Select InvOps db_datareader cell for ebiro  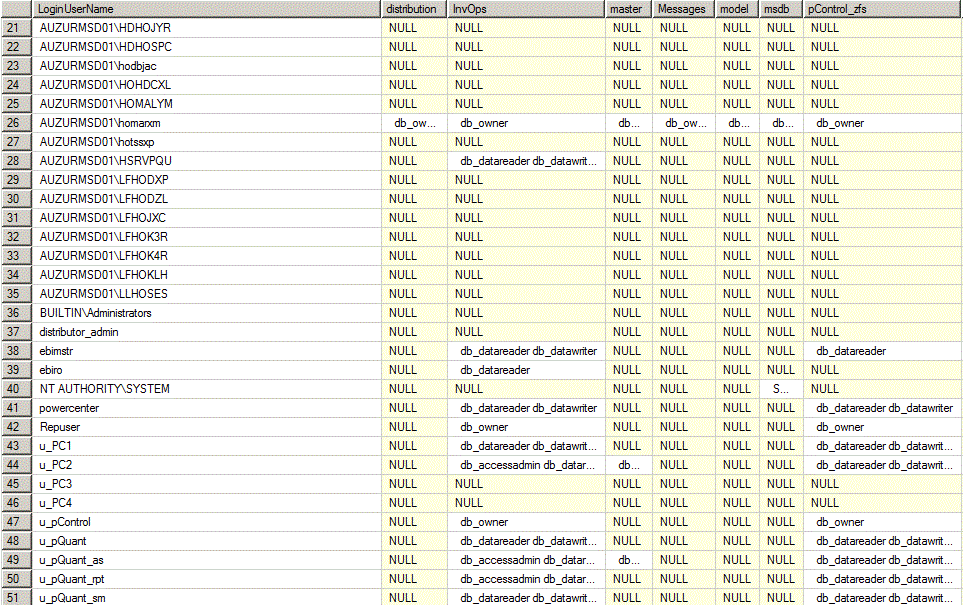(x=526, y=370)
